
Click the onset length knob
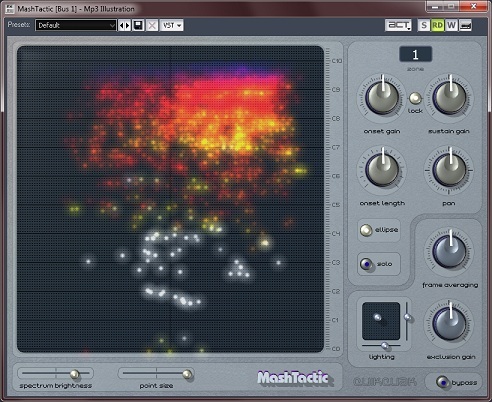(382, 170)
